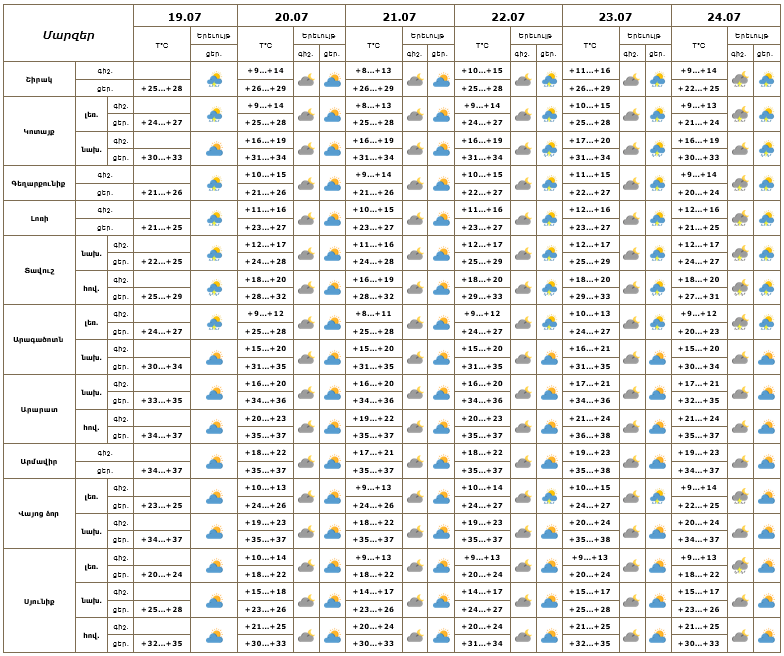Select Սյունիք նախ. daytime icon for 22.07

(x=550, y=601)
